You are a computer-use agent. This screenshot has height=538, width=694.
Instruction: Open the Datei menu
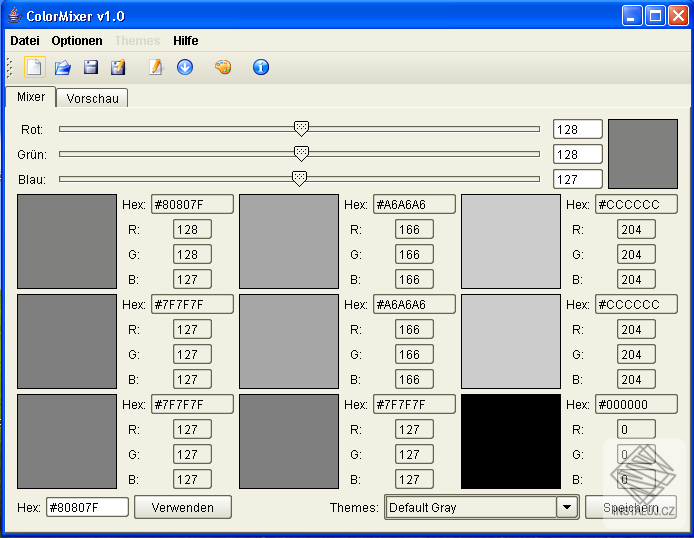pyautogui.click(x=25, y=41)
